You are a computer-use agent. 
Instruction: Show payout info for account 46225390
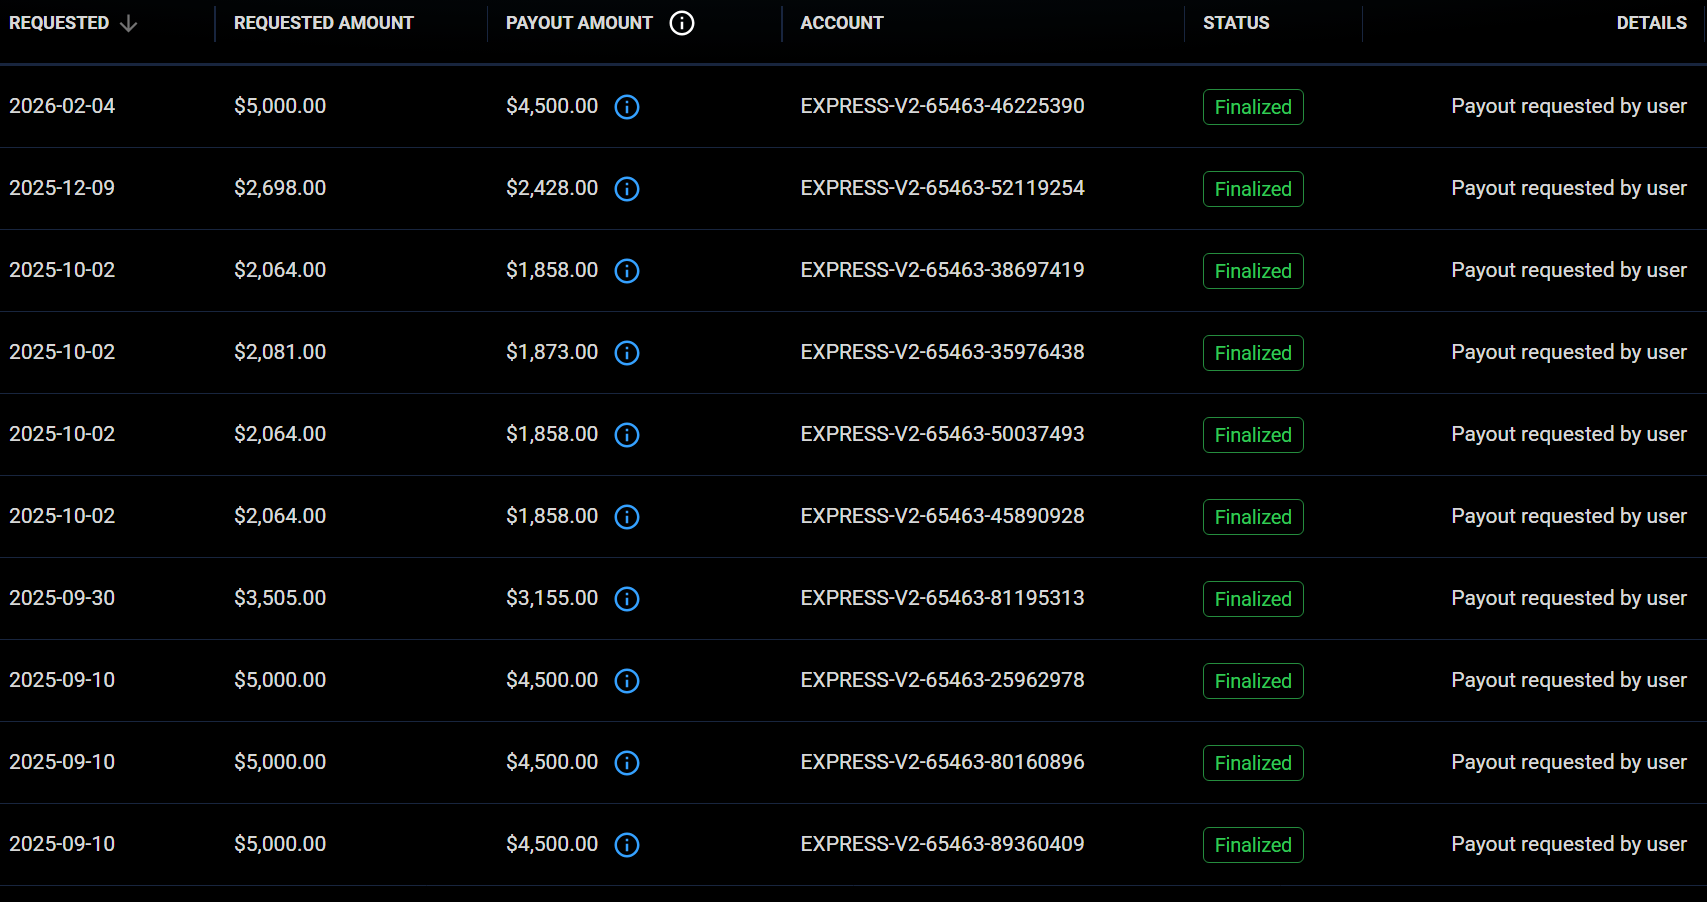[627, 107]
